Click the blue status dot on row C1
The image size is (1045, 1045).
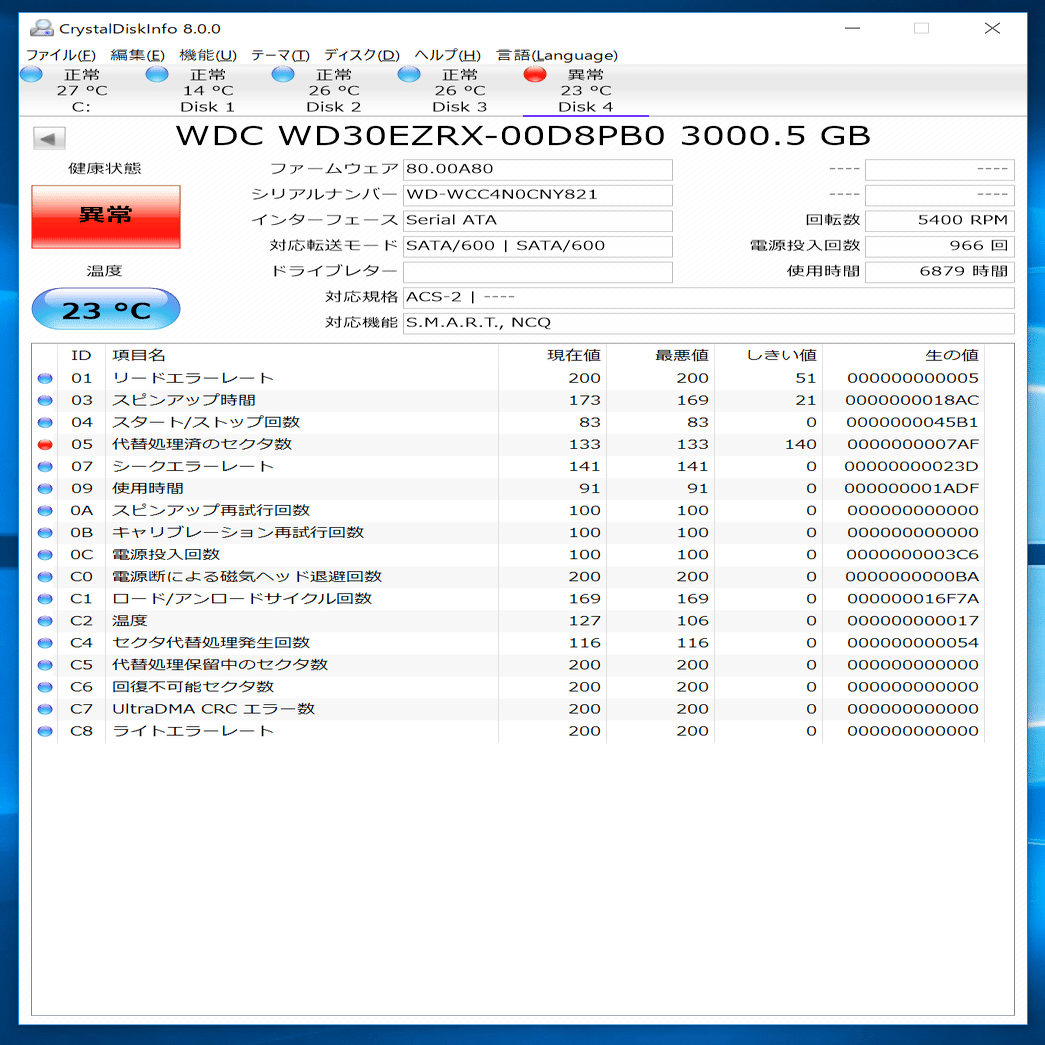tap(45, 598)
